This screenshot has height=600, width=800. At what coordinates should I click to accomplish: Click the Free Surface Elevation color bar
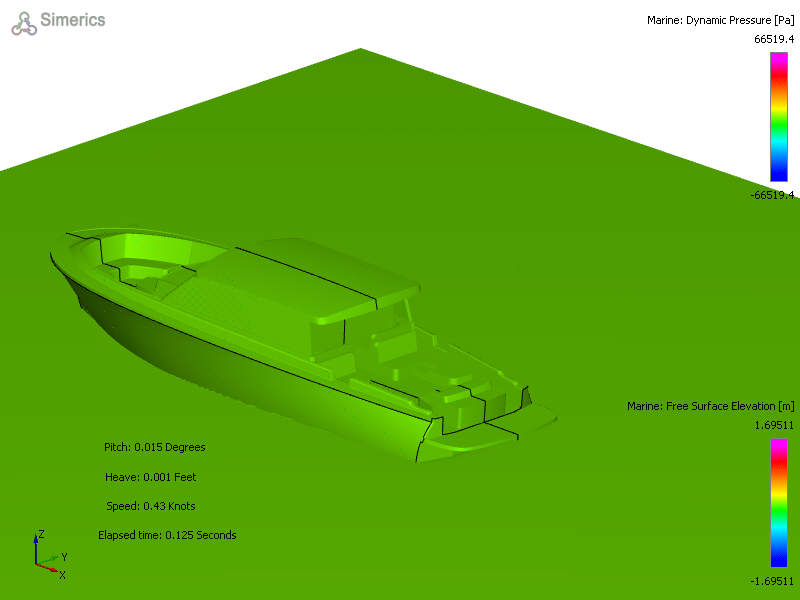779,503
